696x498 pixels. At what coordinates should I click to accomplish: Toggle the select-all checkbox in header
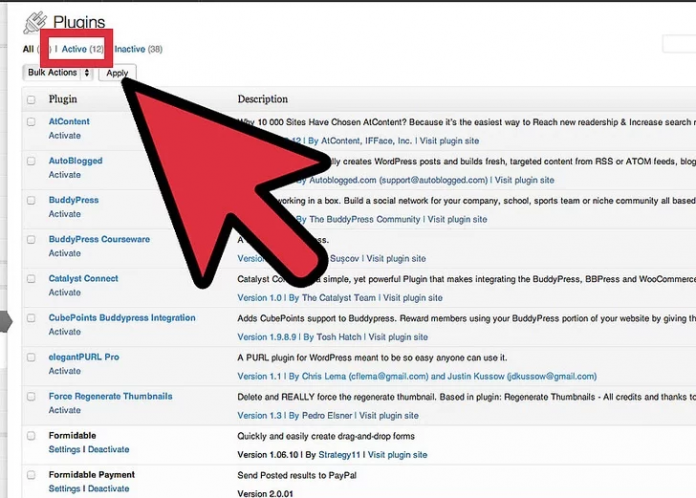click(31, 100)
